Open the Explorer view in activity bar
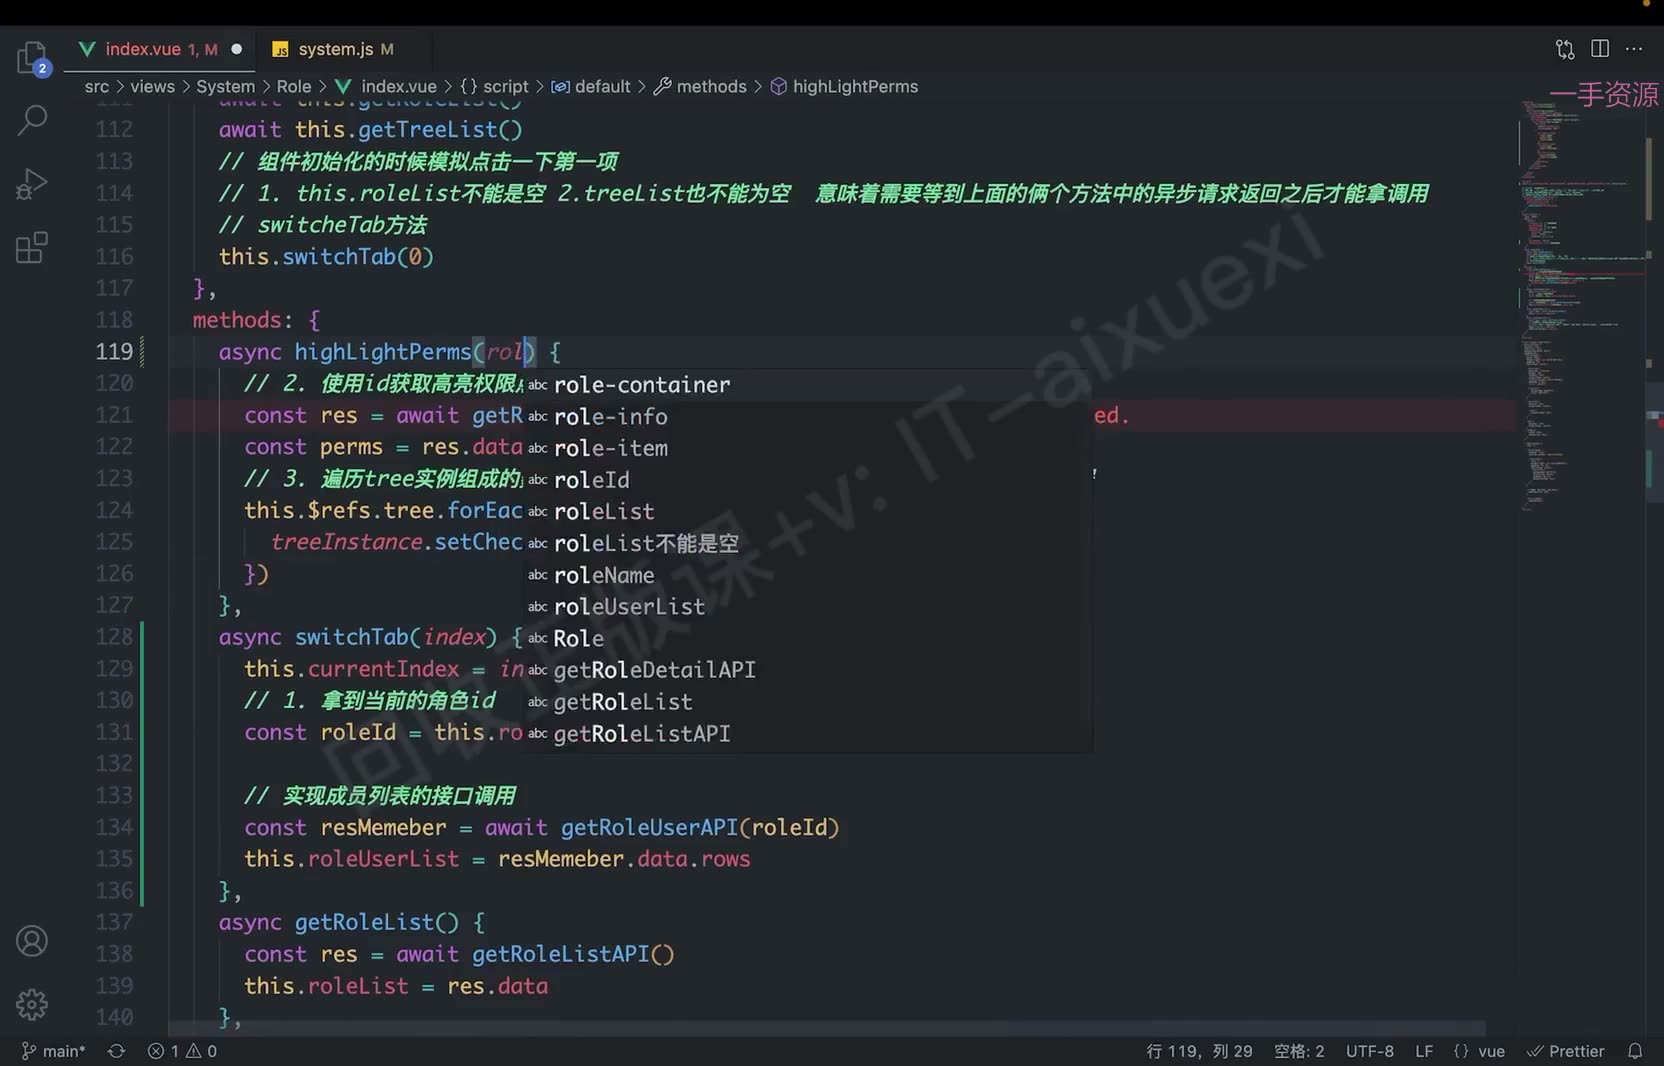This screenshot has width=1664, height=1066. 32,58
